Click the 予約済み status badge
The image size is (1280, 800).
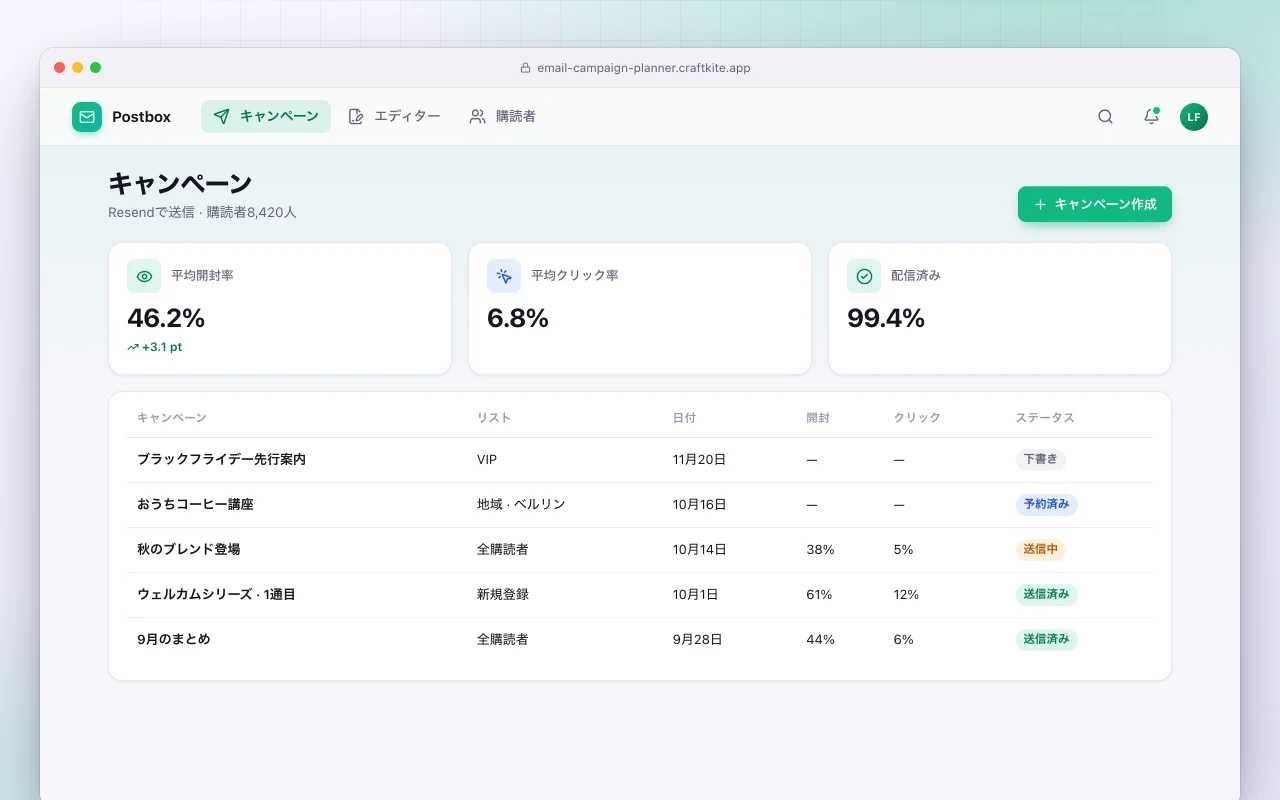[1047, 505]
